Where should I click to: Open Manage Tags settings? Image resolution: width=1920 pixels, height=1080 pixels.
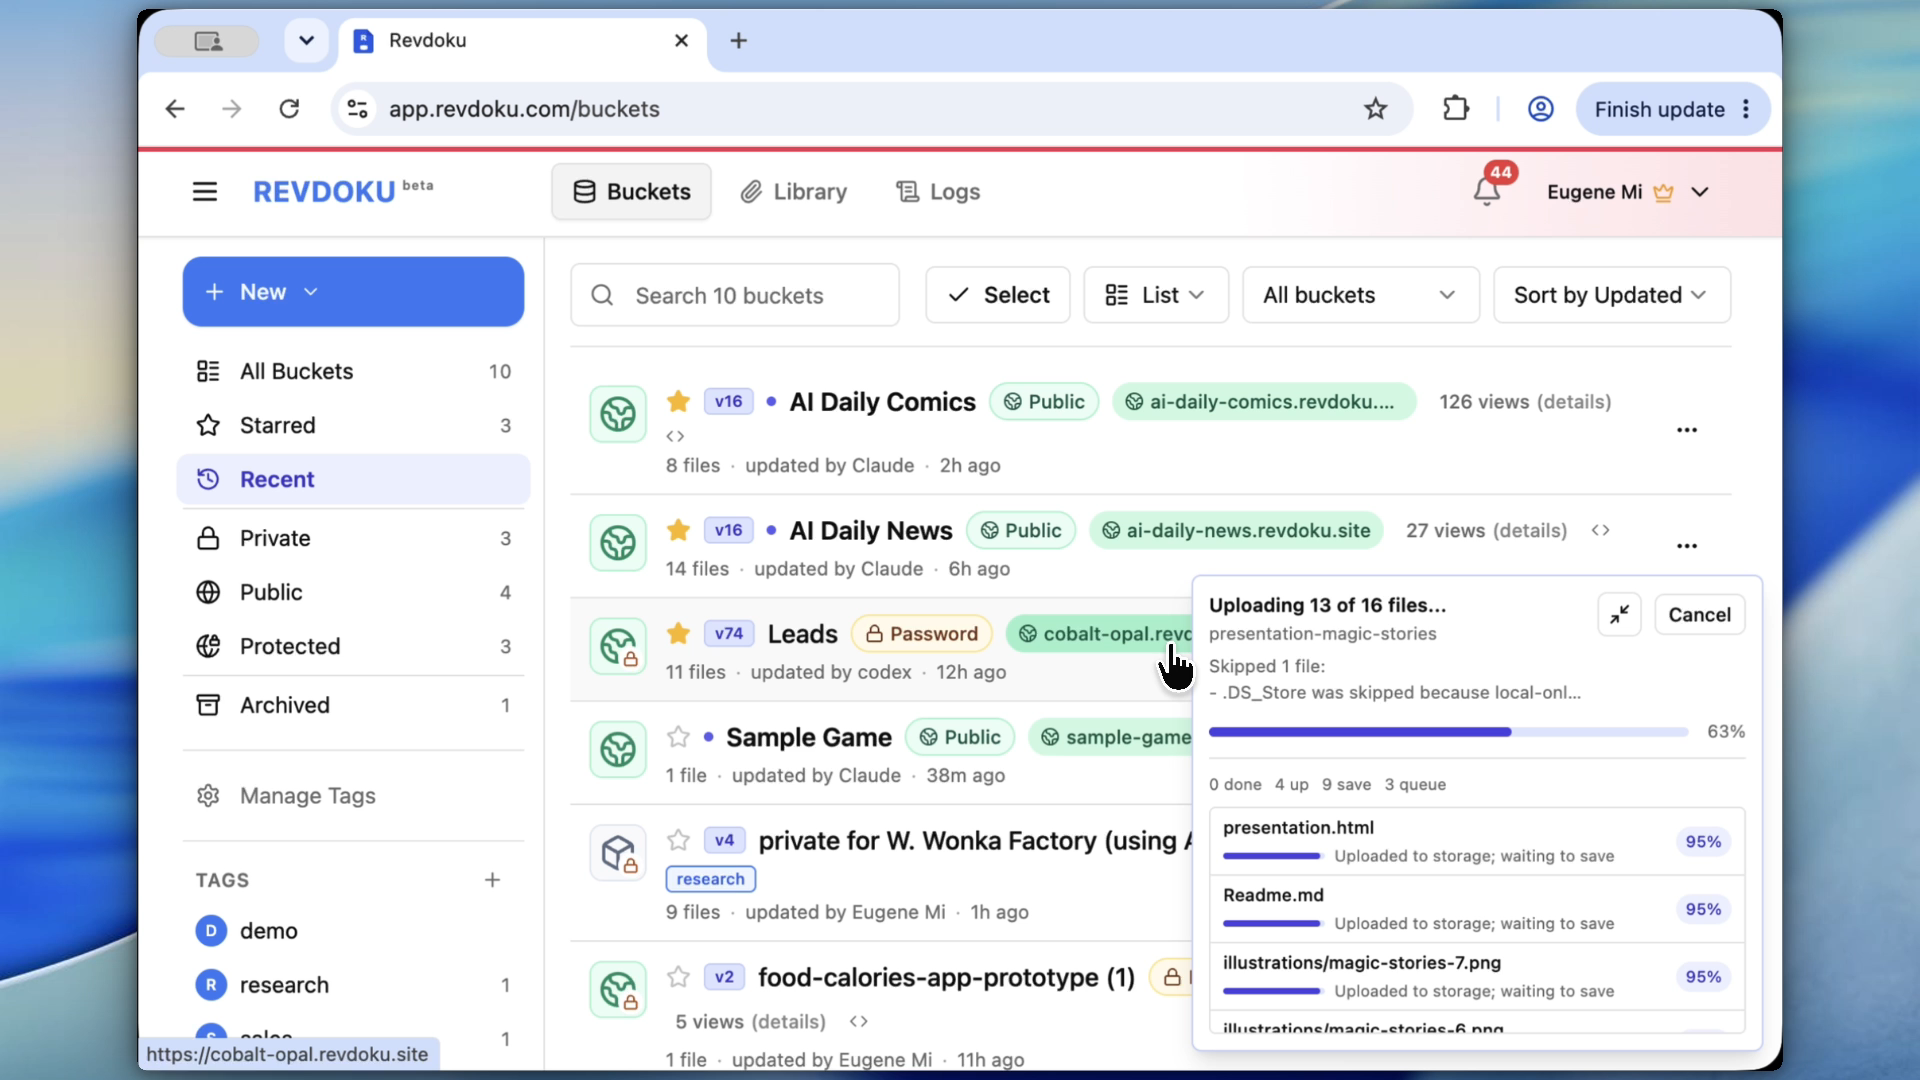coord(286,796)
